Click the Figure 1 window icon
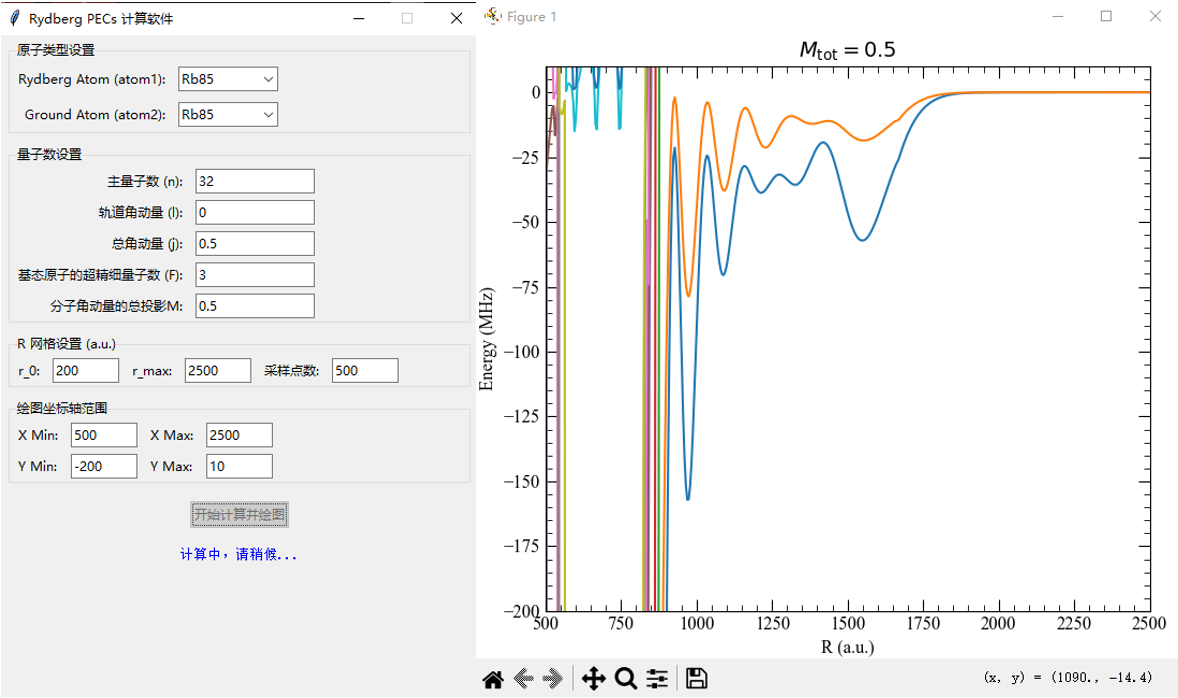The width and height of the screenshot is (1178, 698). tap(493, 16)
